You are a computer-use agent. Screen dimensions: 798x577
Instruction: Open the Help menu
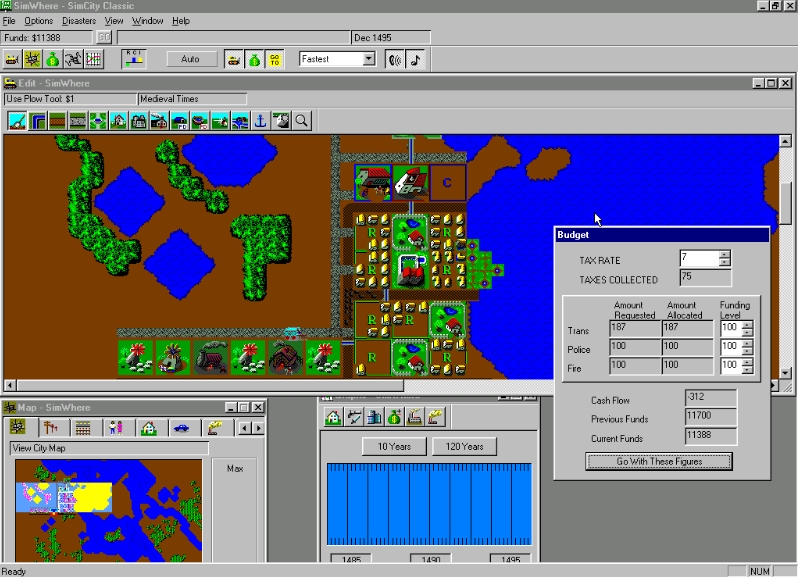pos(181,21)
